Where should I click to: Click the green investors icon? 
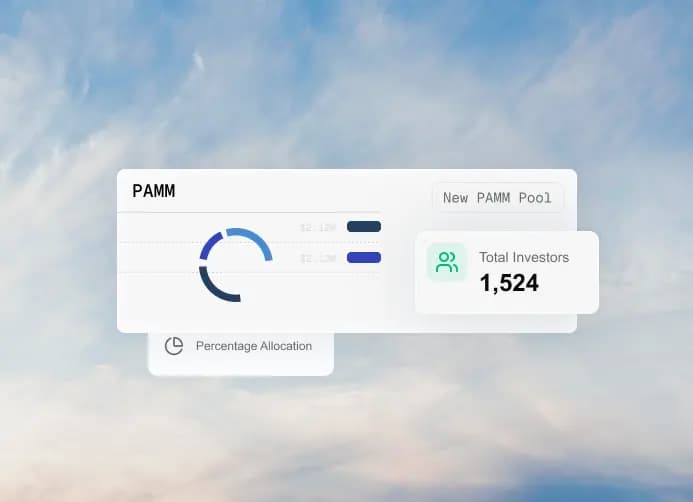(x=446, y=262)
